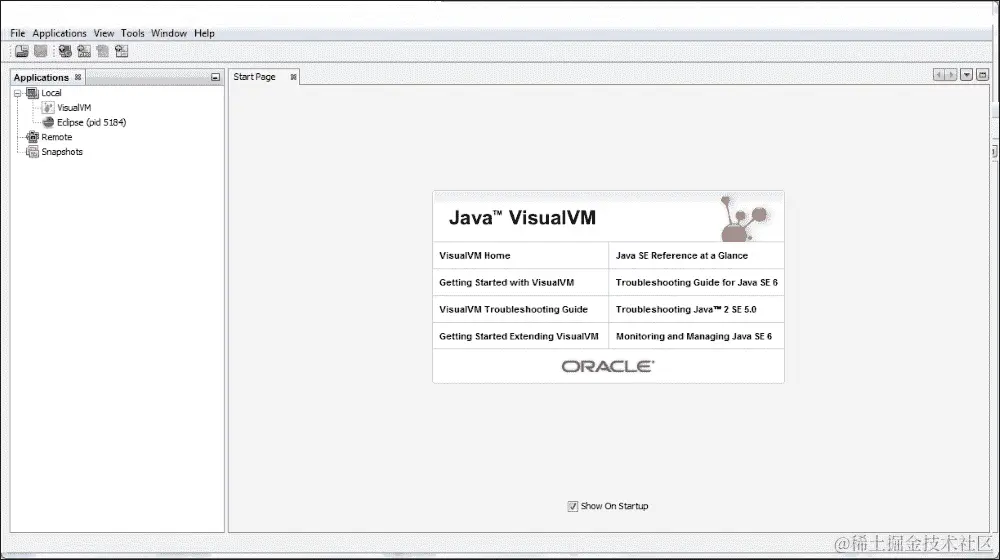Open the View menu
This screenshot has height=560, width=1000.
tap(103, 33)
